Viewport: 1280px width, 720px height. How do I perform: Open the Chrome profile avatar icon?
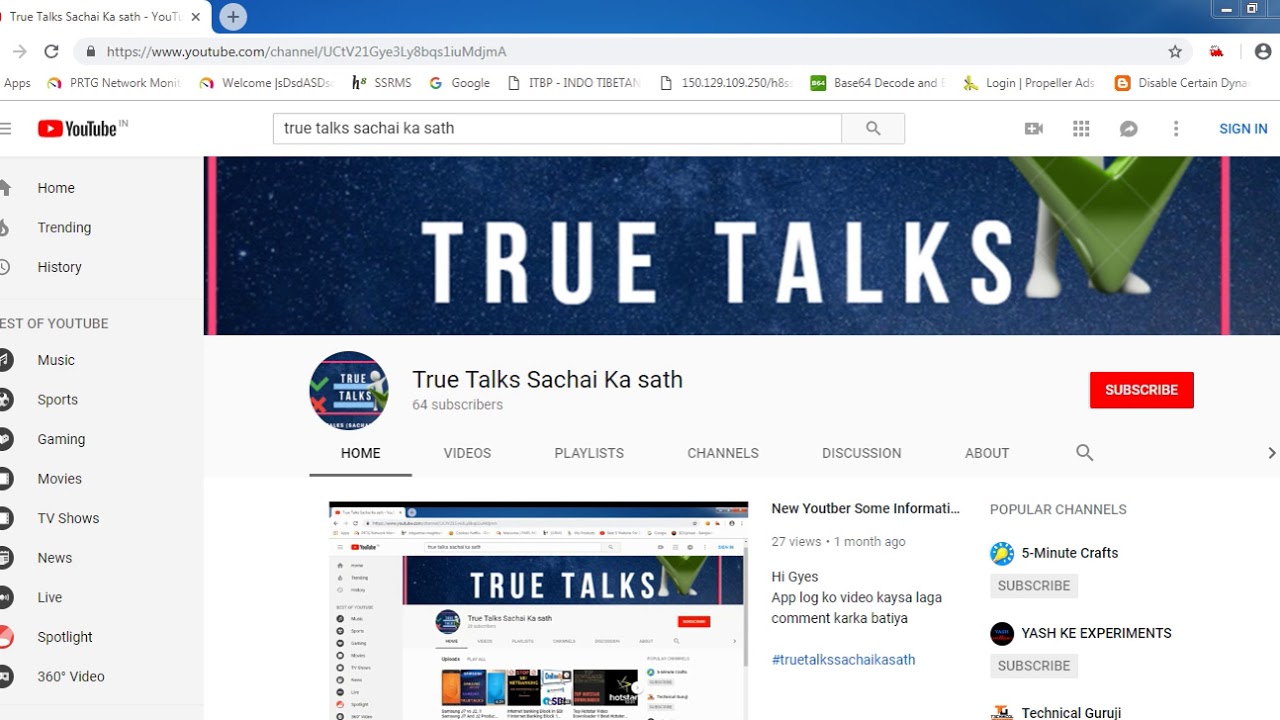click(x=1262, y=52)
